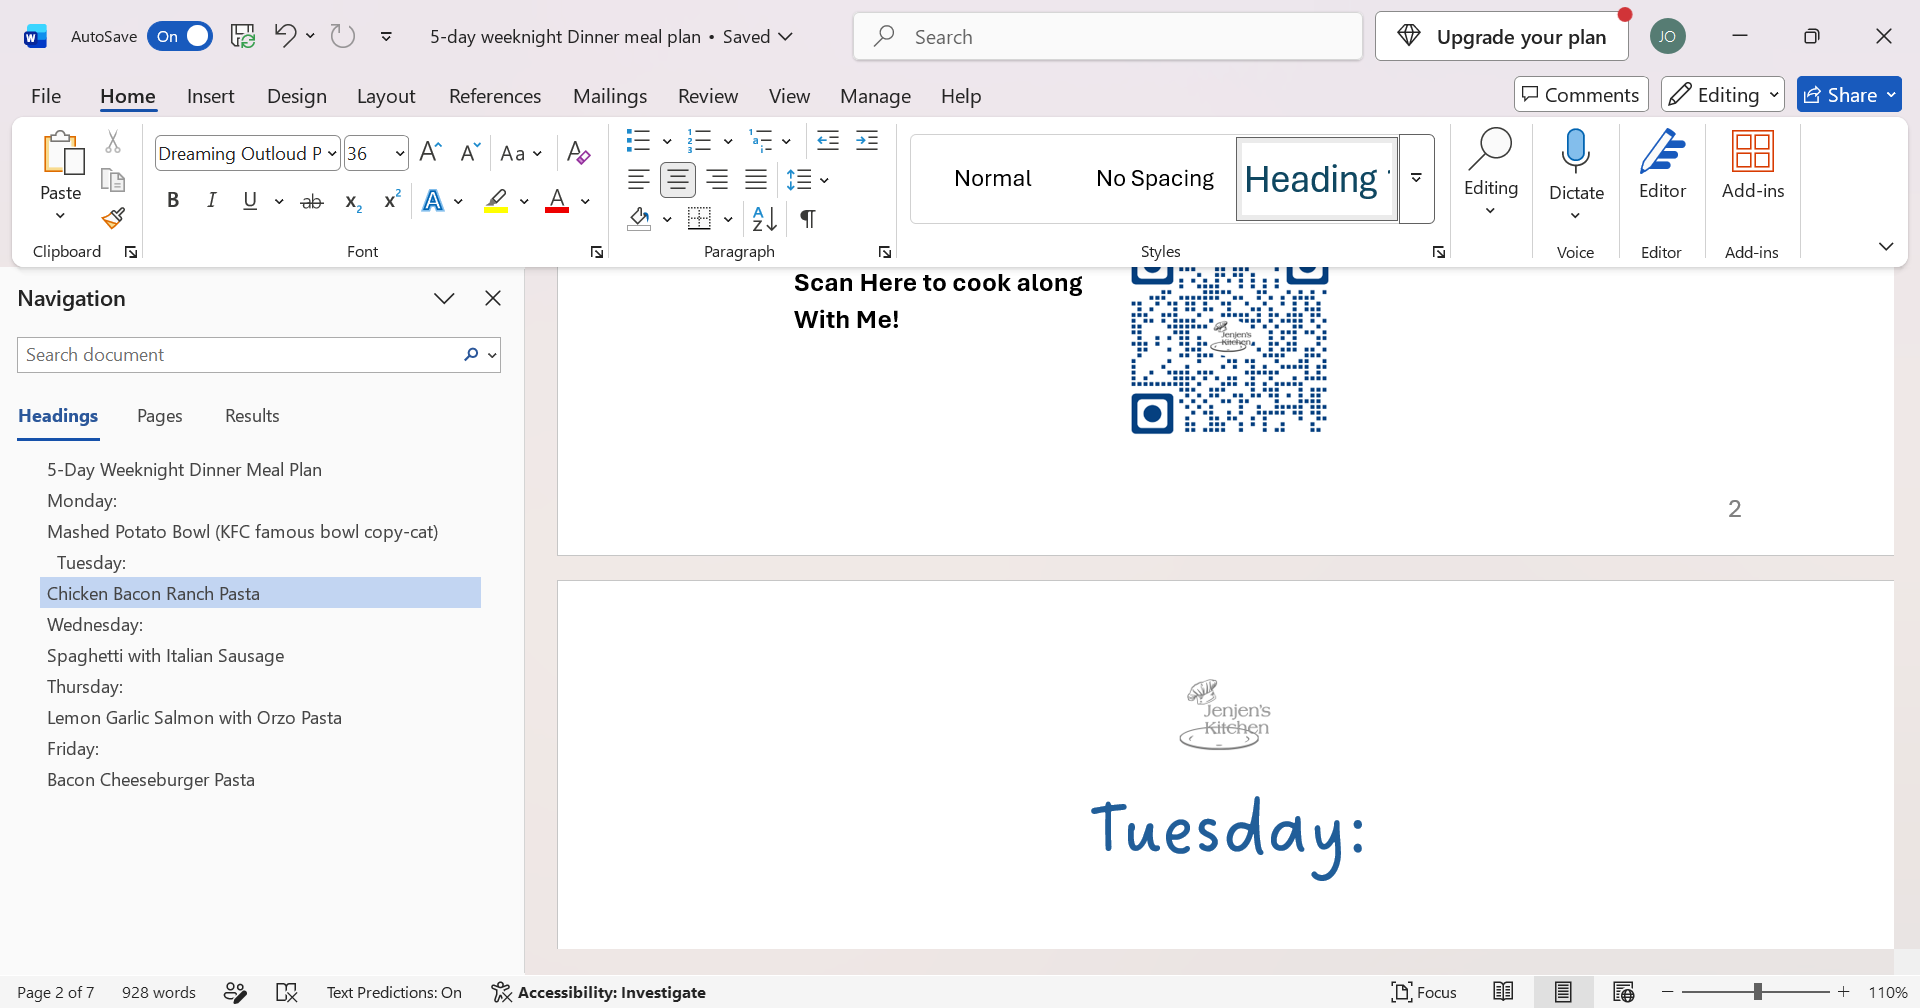Show or hide paragraph marks

[808, 218]
